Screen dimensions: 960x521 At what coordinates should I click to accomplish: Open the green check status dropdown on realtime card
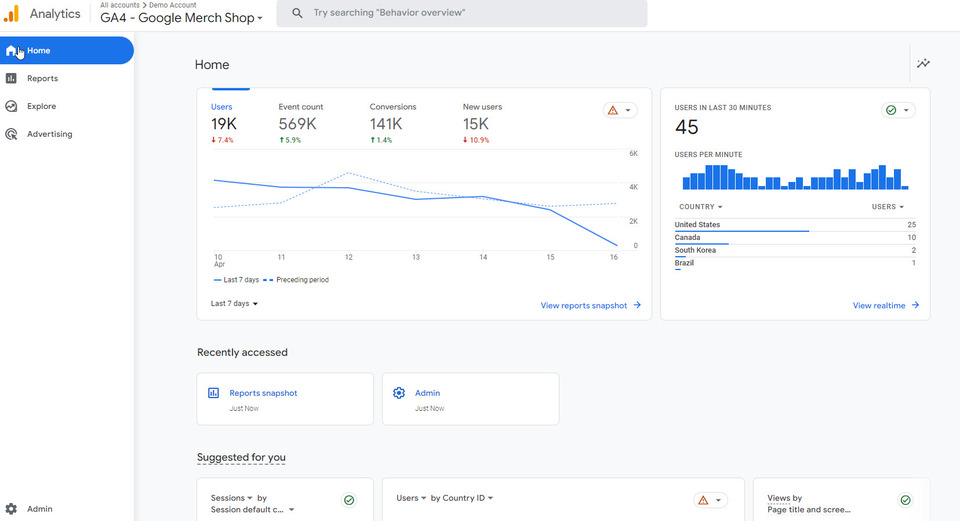tap(897, 110)
